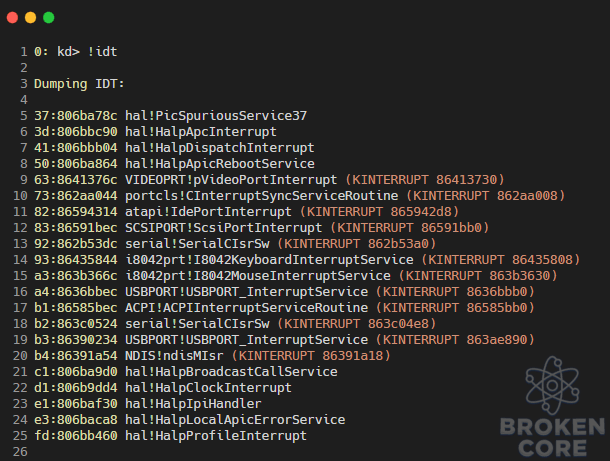Click '(KINTERRUPT 86413730)' text
Screen dimensions: 610x461
[x=425, y=180]
